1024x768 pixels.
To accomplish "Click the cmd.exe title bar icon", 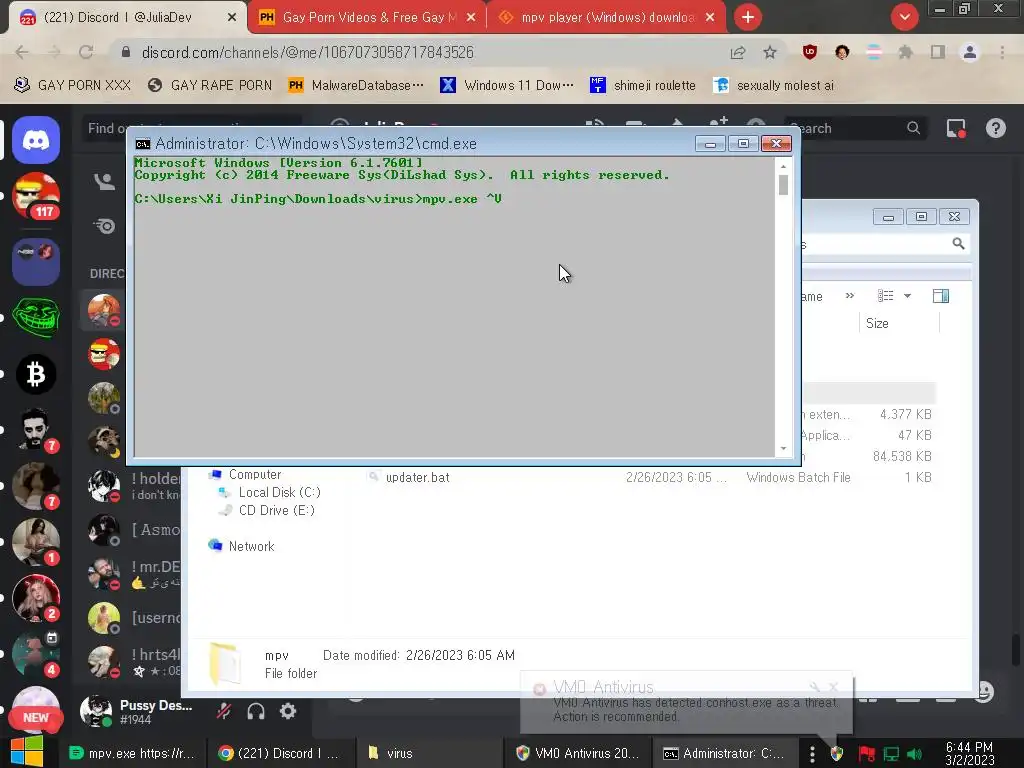I will [142, 144].
